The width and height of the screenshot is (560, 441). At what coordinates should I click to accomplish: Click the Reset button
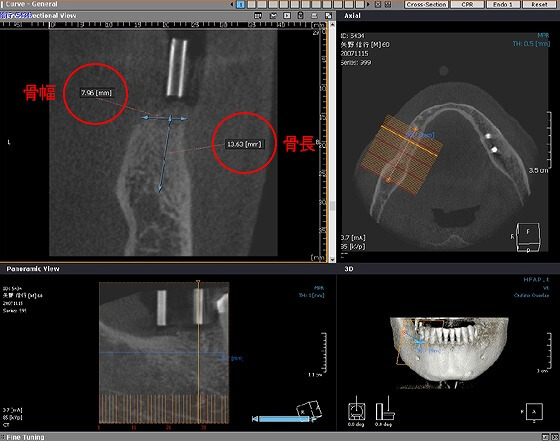coord(539,4)
